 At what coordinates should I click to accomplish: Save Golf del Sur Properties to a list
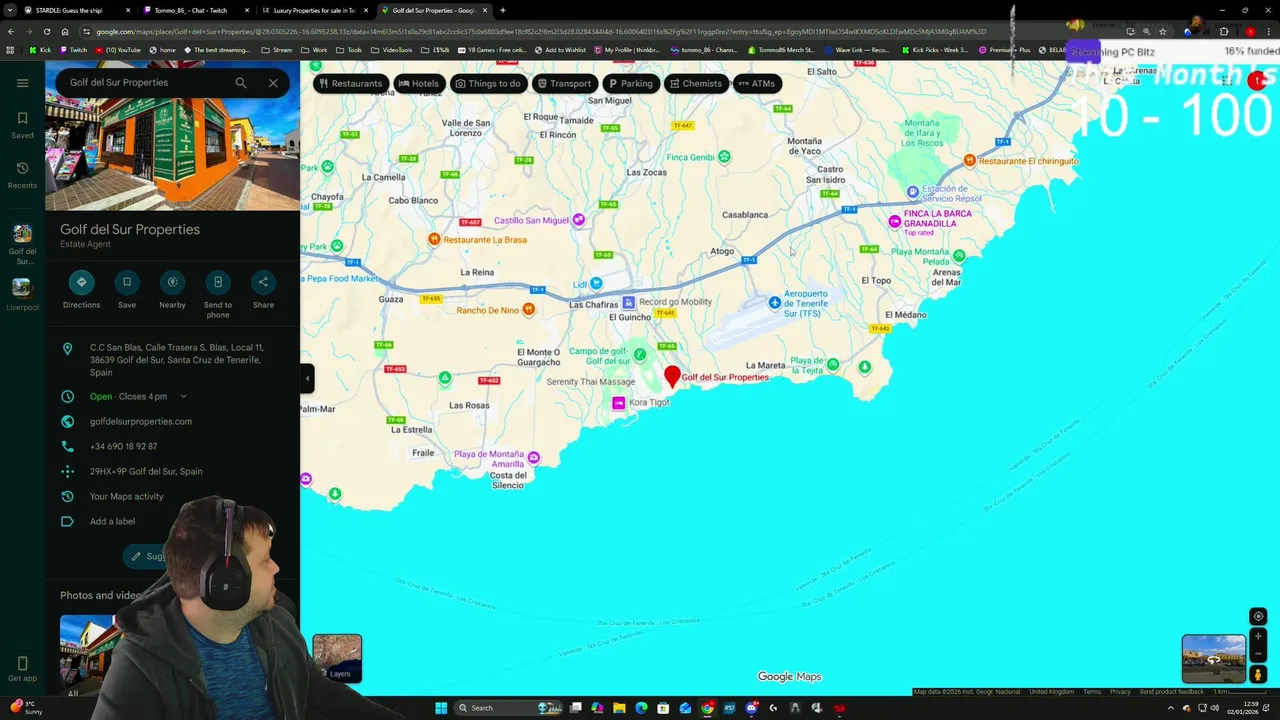[127, 282]
